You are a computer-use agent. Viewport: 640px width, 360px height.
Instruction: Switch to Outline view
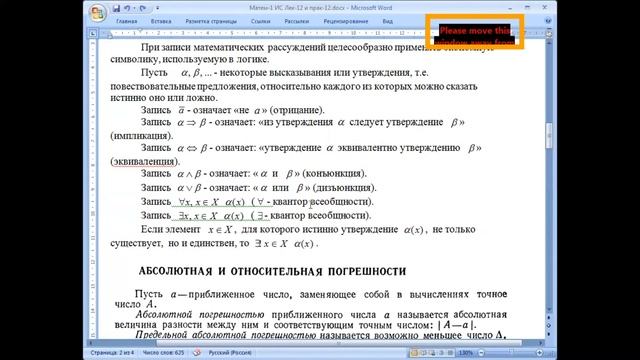tap(441, 353)
